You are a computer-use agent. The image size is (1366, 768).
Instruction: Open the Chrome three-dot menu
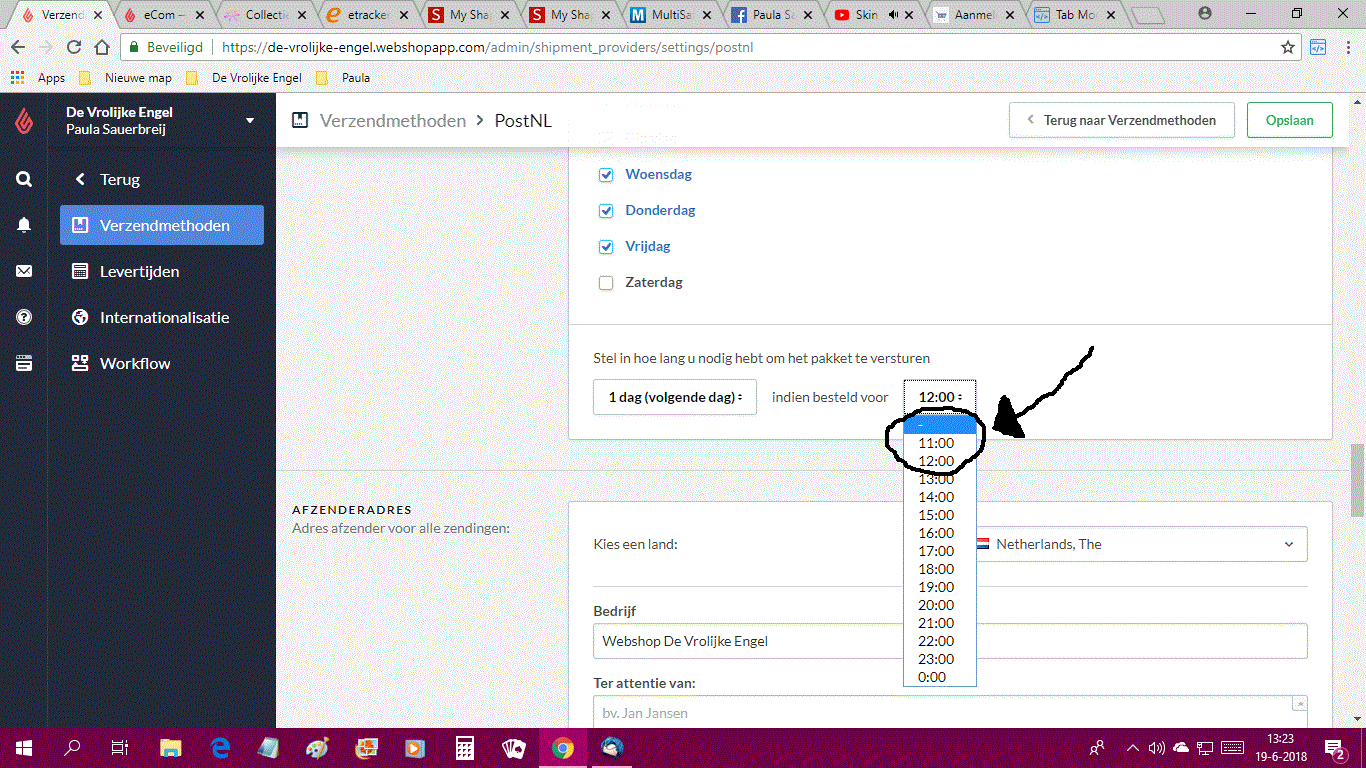1346,47
